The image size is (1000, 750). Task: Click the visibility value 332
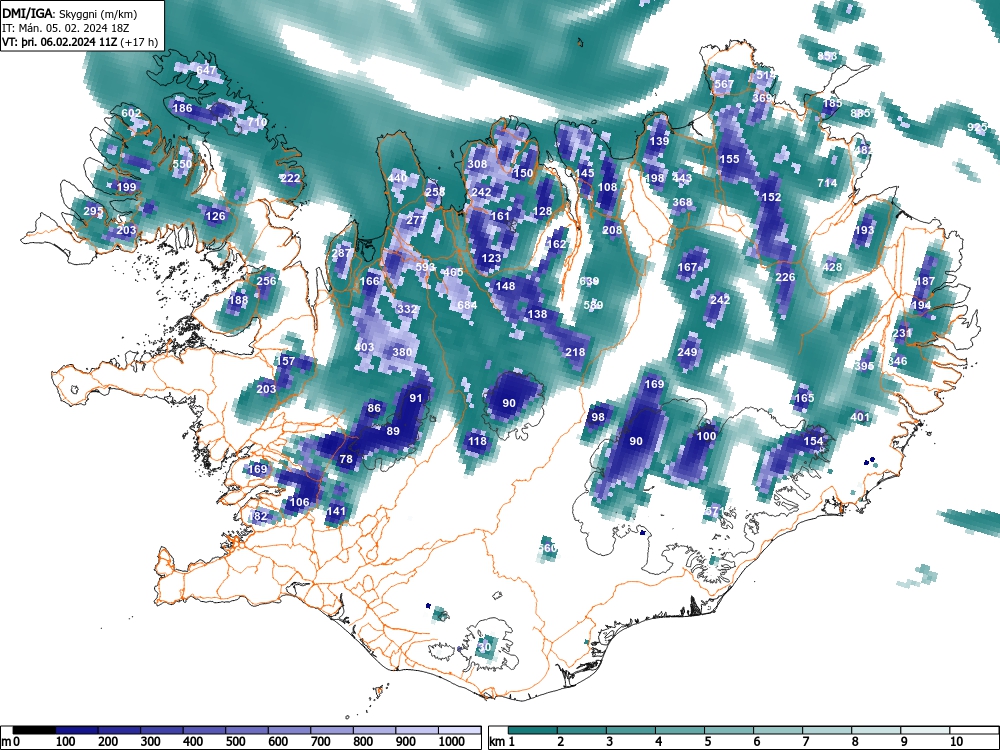[x=407, y=309]
